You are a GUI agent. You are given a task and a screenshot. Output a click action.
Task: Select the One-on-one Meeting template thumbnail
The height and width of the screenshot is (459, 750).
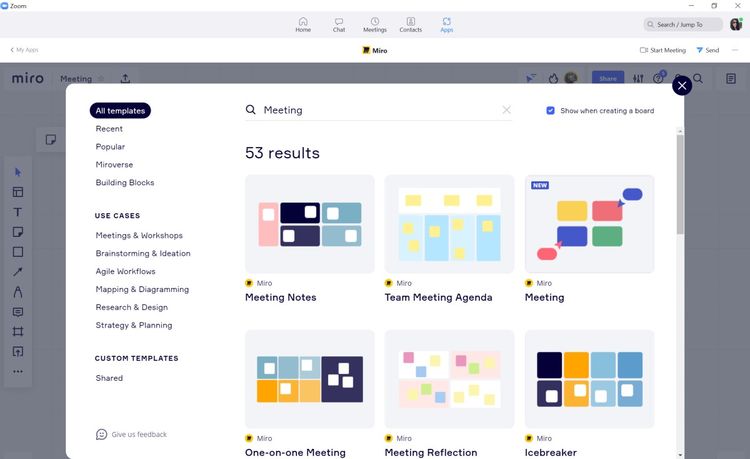309,379
